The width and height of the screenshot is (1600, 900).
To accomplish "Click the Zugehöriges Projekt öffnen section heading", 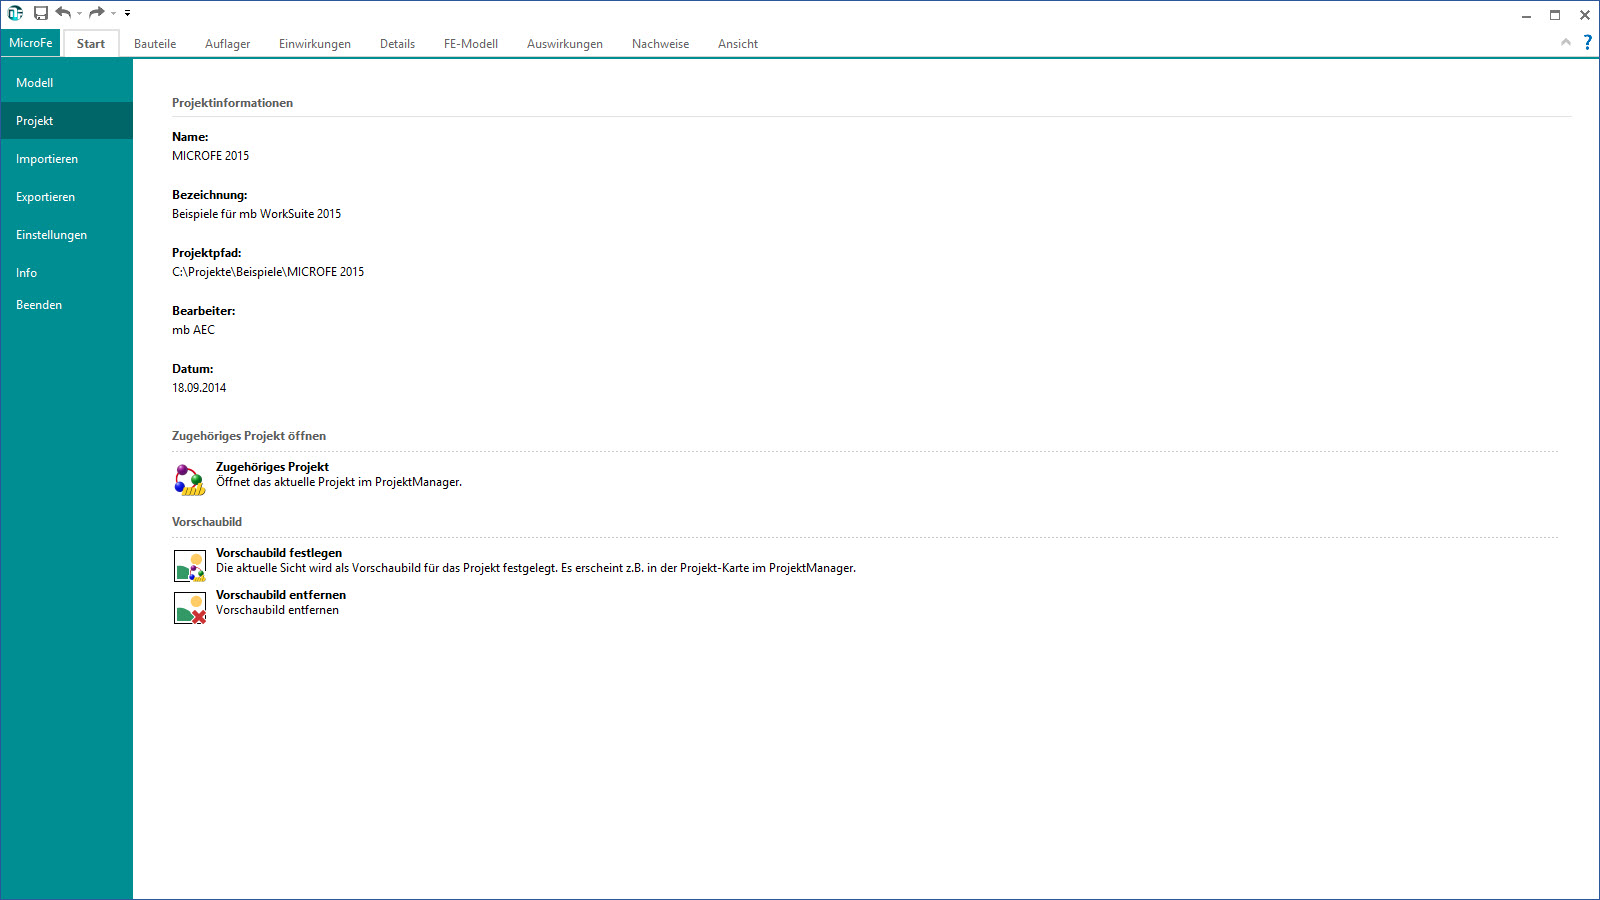I will (249, 436).
